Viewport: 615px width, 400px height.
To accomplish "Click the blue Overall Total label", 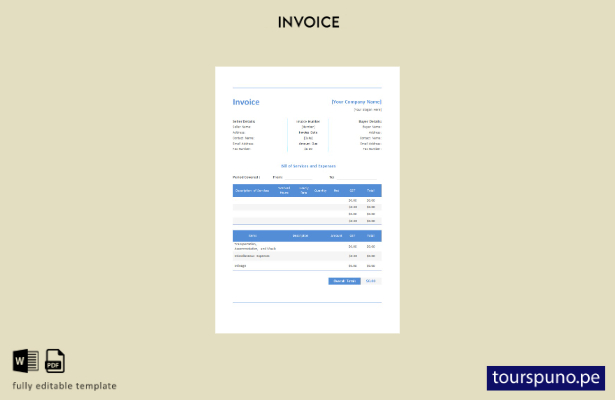I will pos(344,281).
